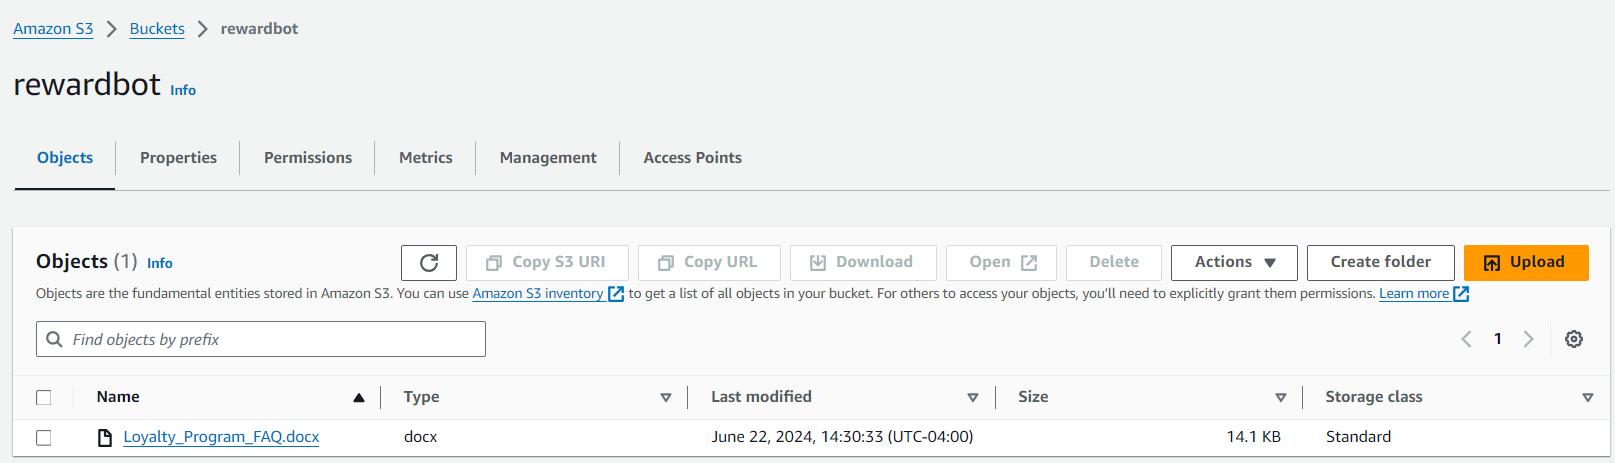Viewport: 1615px width, 463px height.
Task: Toggle the select-all objects checkbox
Action: click(44, 397)
